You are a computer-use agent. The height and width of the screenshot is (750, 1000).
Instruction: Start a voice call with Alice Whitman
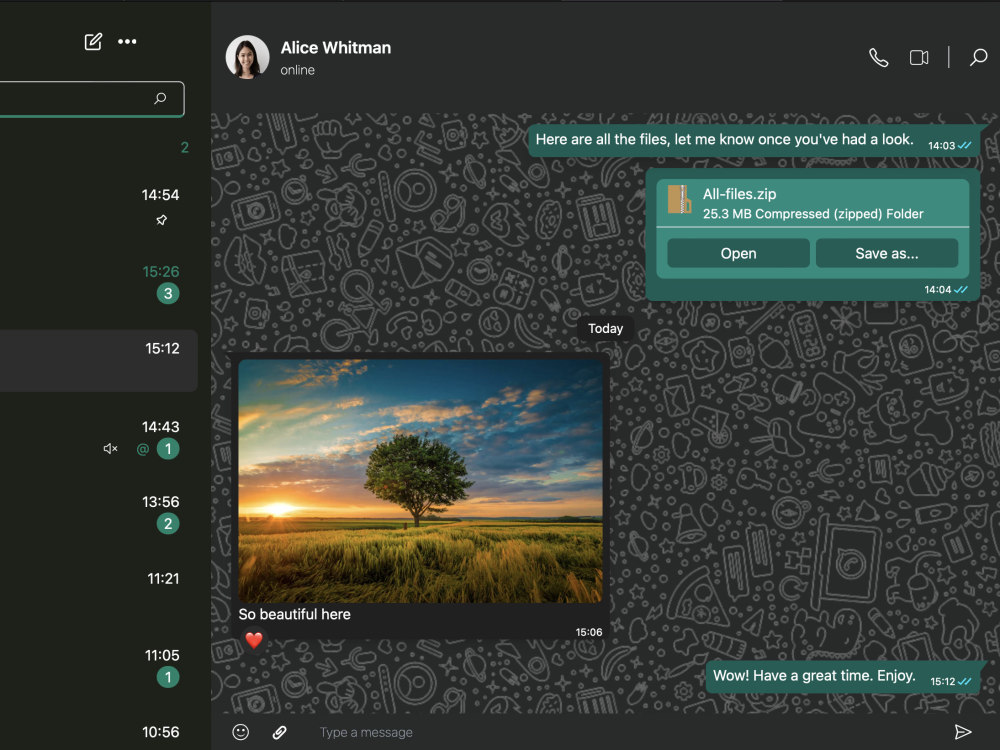[x=878, y=57]
